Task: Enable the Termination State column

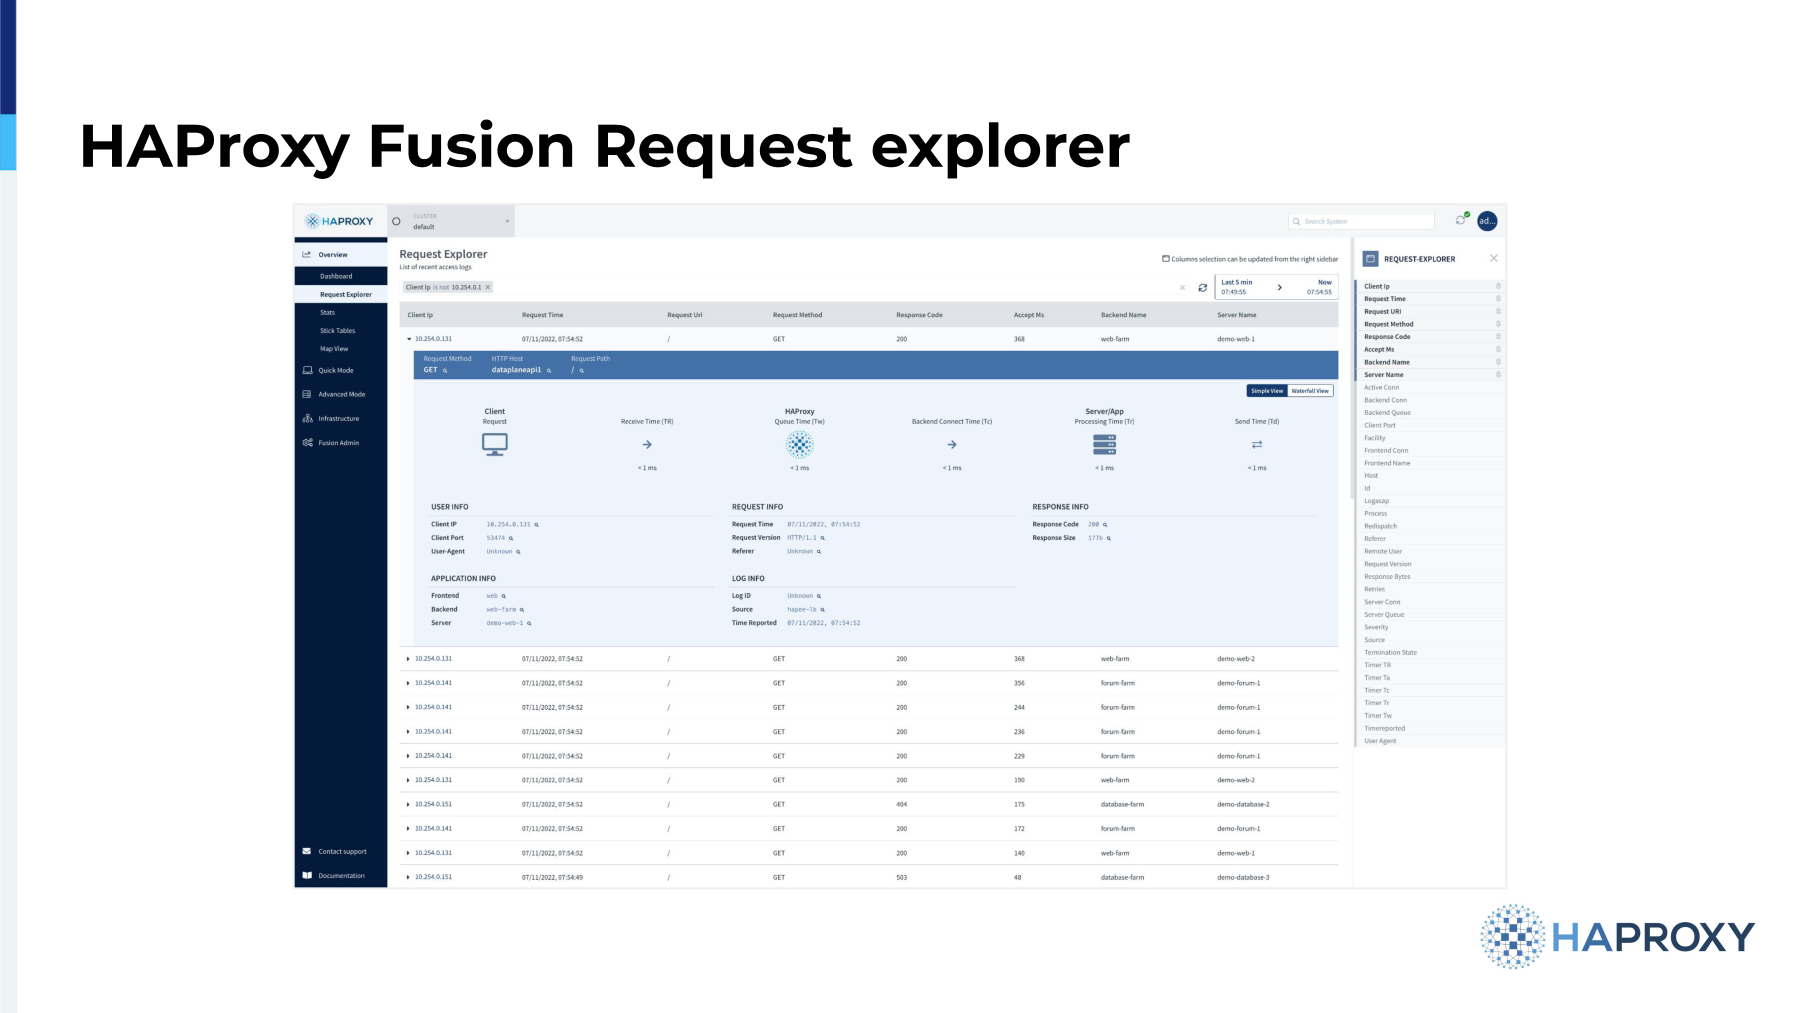Action: click(1430, 652)
